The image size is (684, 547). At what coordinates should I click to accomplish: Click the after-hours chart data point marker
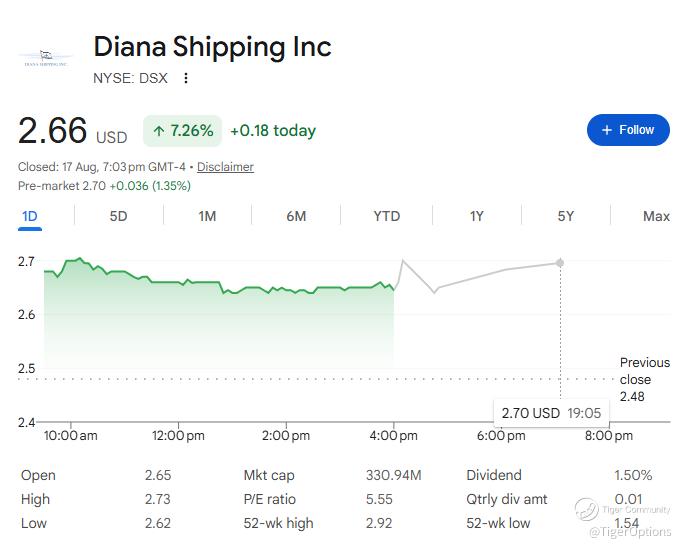[x=560, y=263]
